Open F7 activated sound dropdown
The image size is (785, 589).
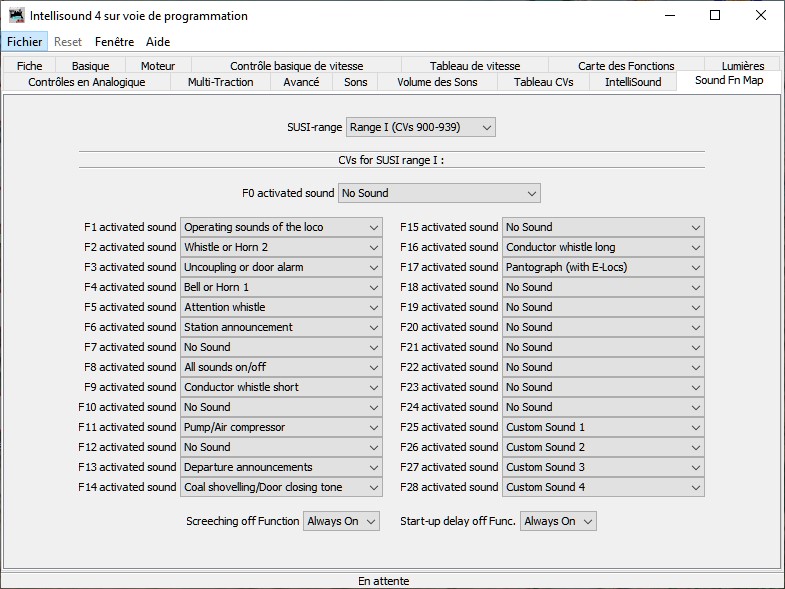click(281, 348)
